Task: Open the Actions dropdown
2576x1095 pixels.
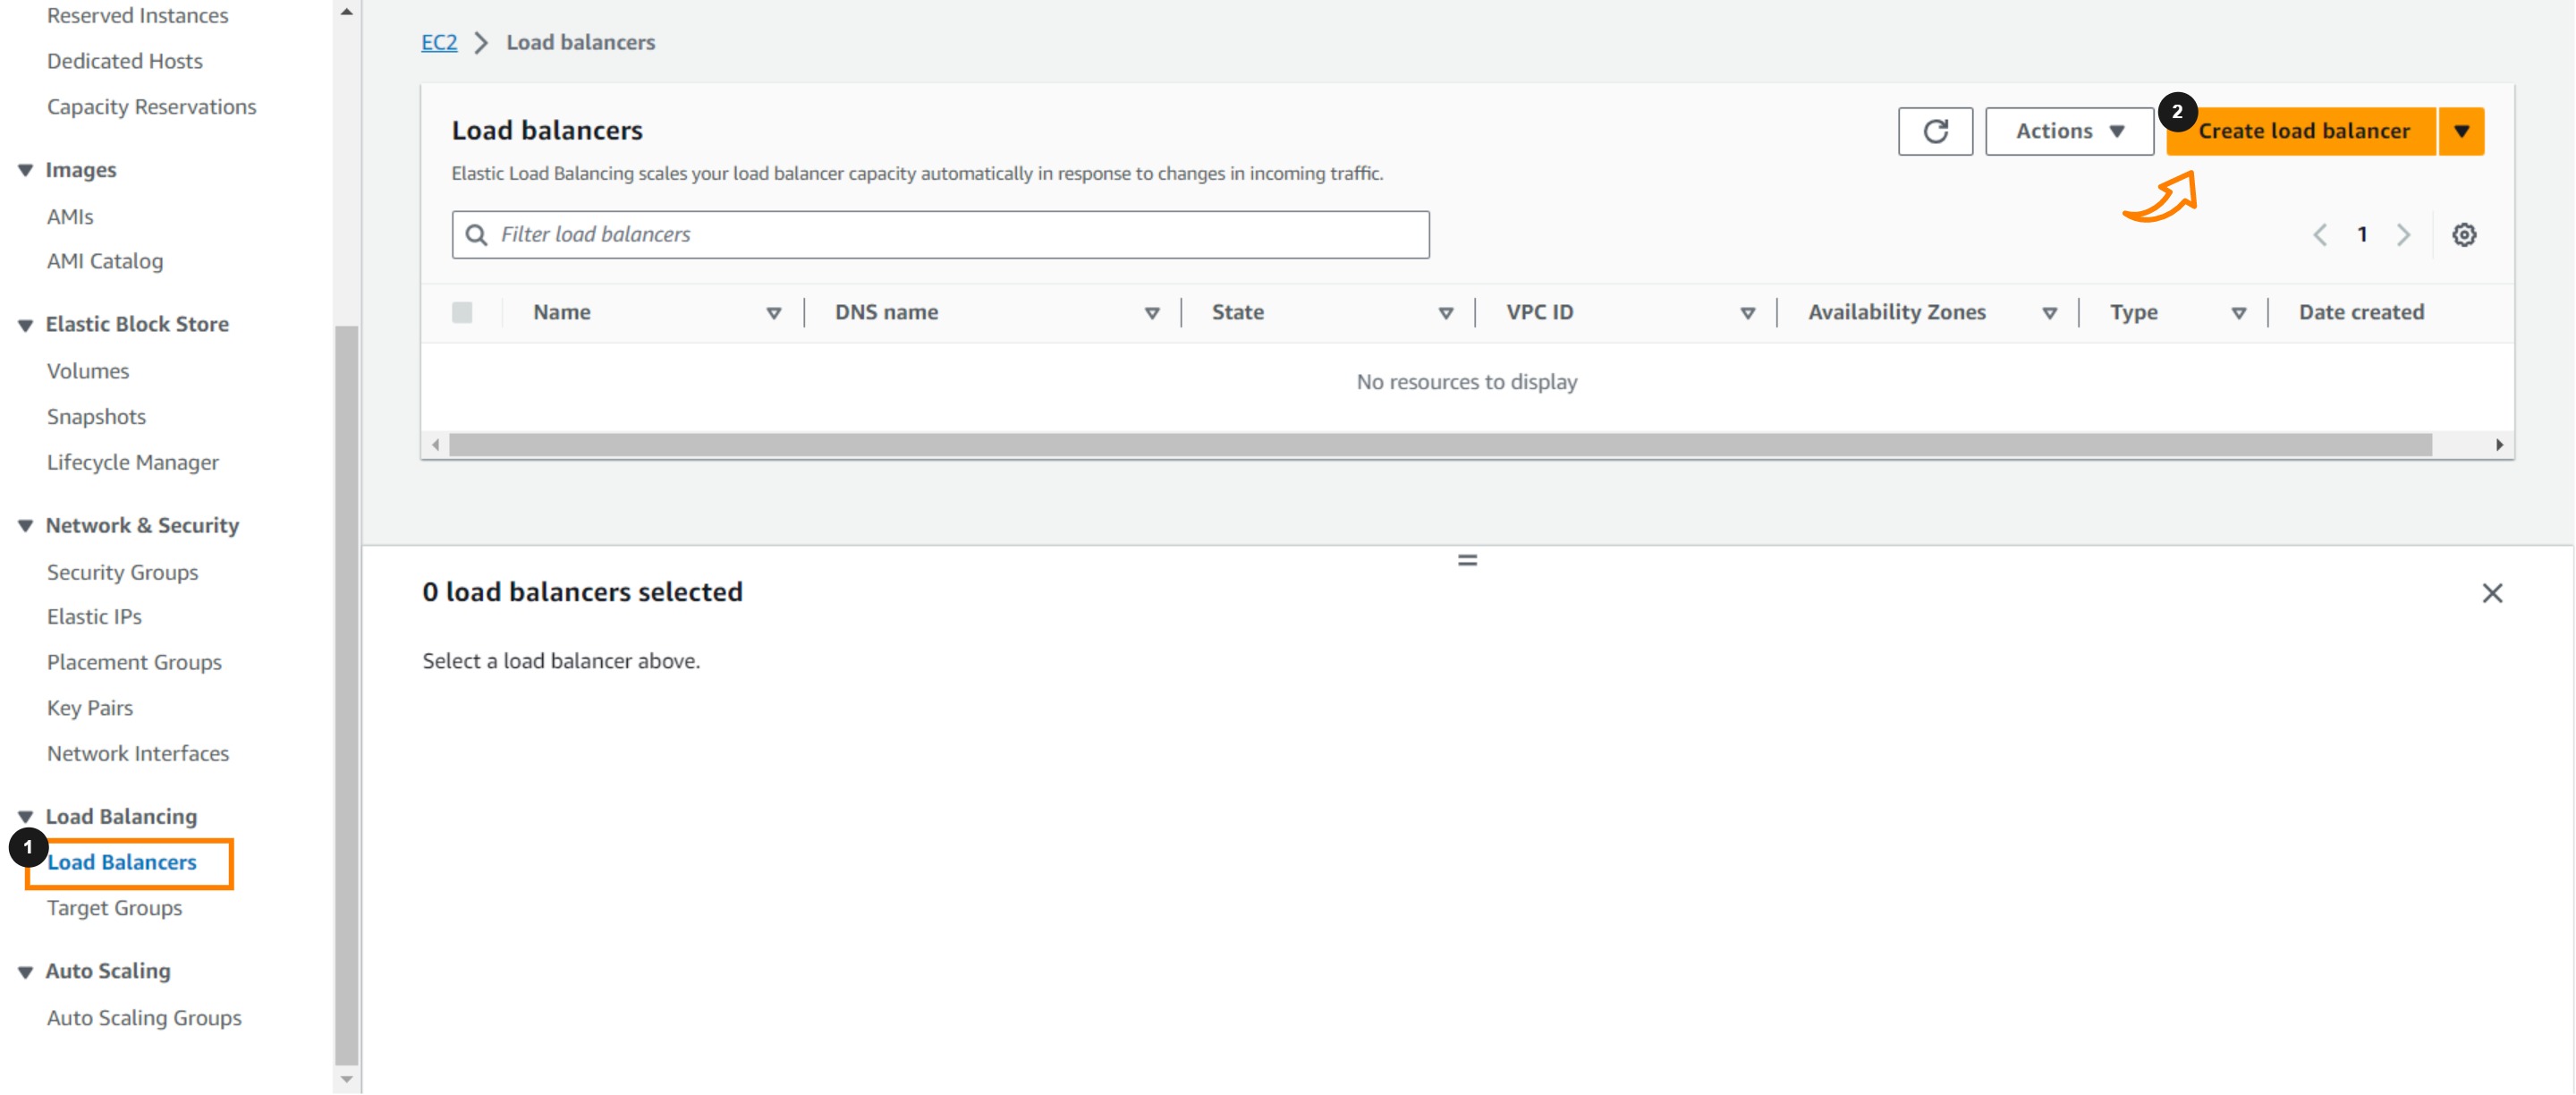Action: [x=2068, y=131]
